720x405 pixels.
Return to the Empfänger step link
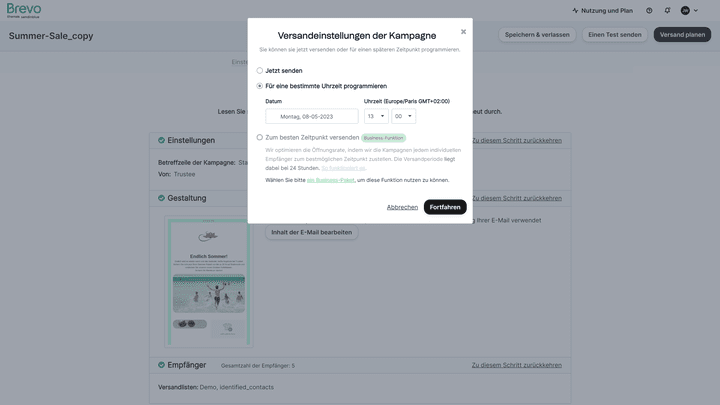point(517,365)
